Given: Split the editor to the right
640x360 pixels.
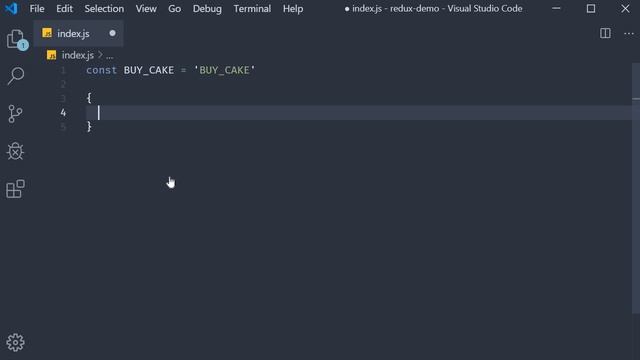Looking at the screenshot, I should coord(605,33).
